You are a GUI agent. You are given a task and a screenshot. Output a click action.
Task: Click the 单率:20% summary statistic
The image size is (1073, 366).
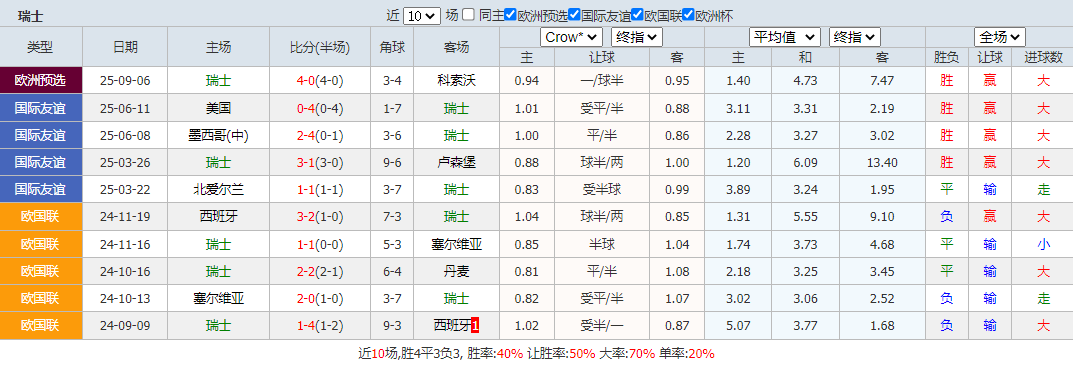tap(686, 354)
